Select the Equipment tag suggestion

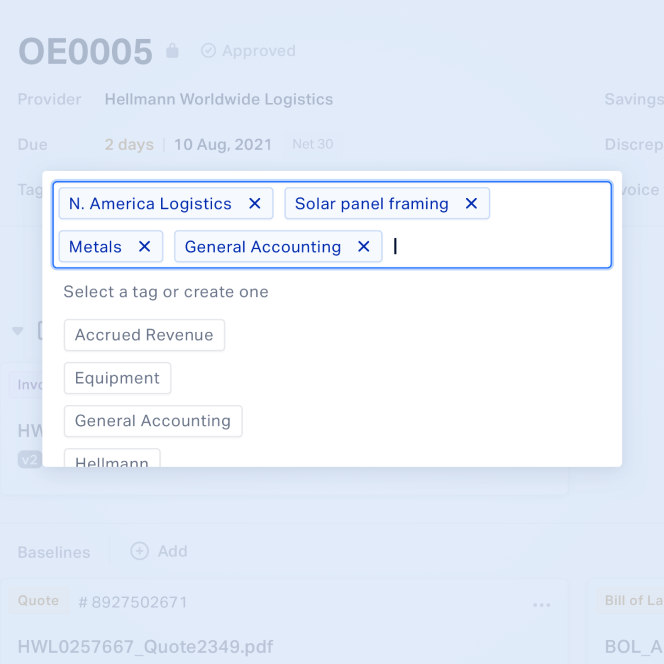point(117,378)
